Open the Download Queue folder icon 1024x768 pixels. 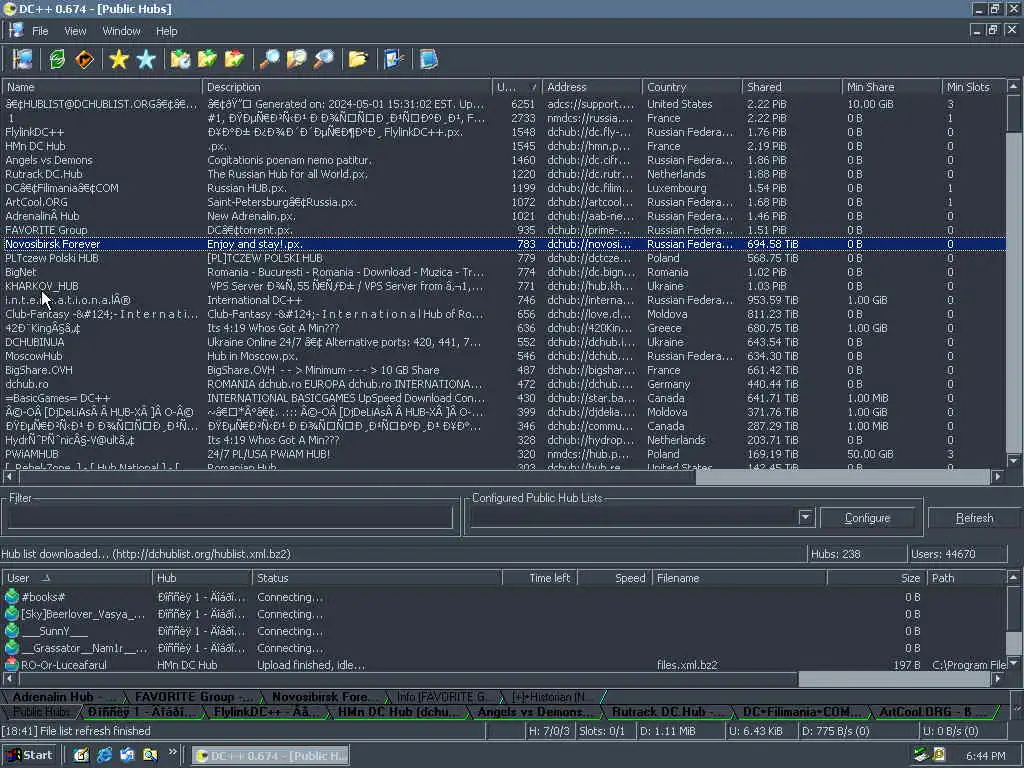180,59
